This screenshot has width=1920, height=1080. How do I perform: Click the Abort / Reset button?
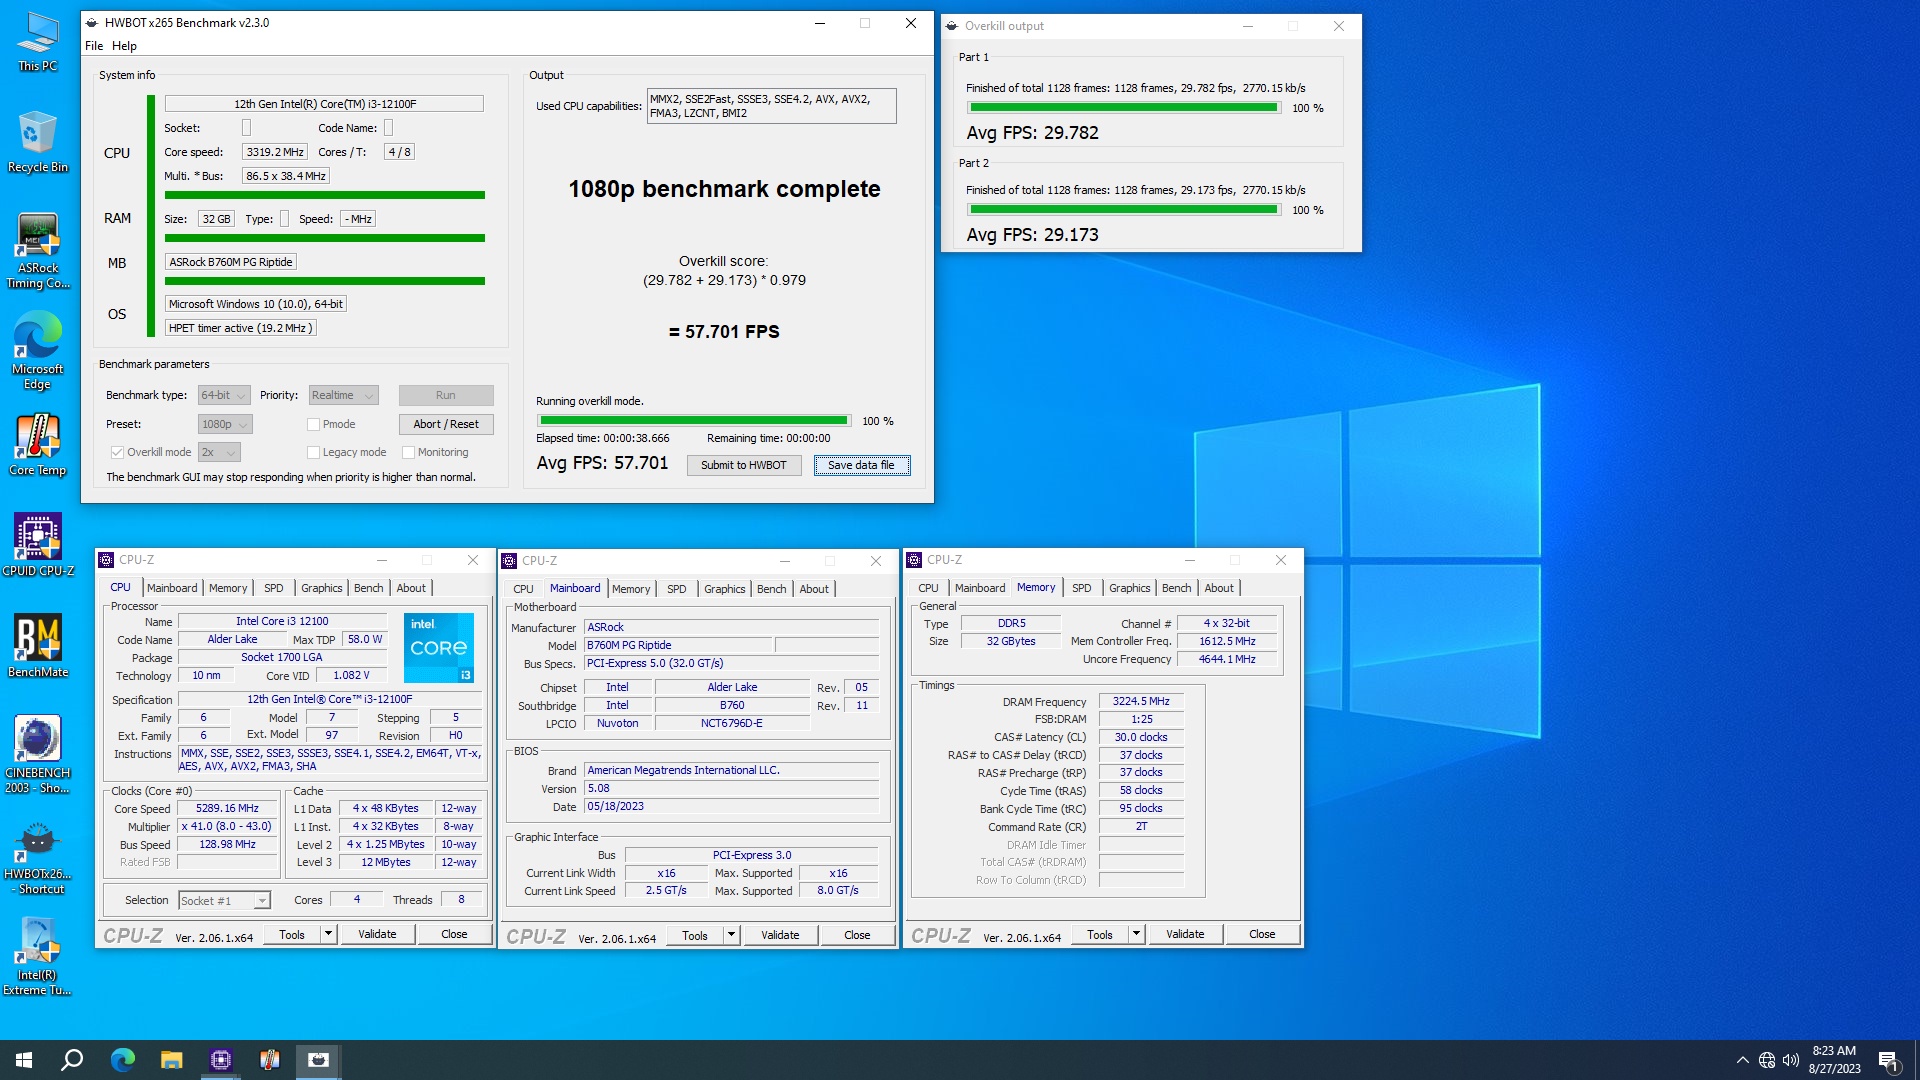[x=446, y=424]
